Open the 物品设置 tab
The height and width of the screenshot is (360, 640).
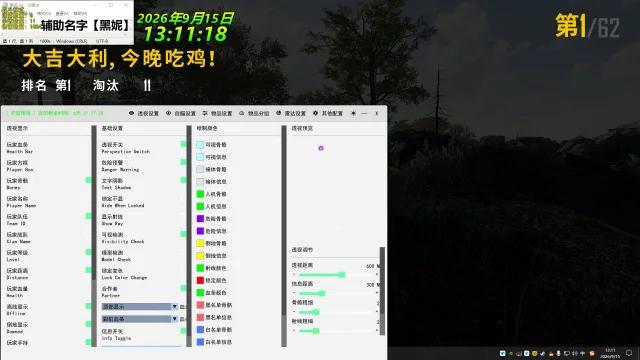point(217,113)
